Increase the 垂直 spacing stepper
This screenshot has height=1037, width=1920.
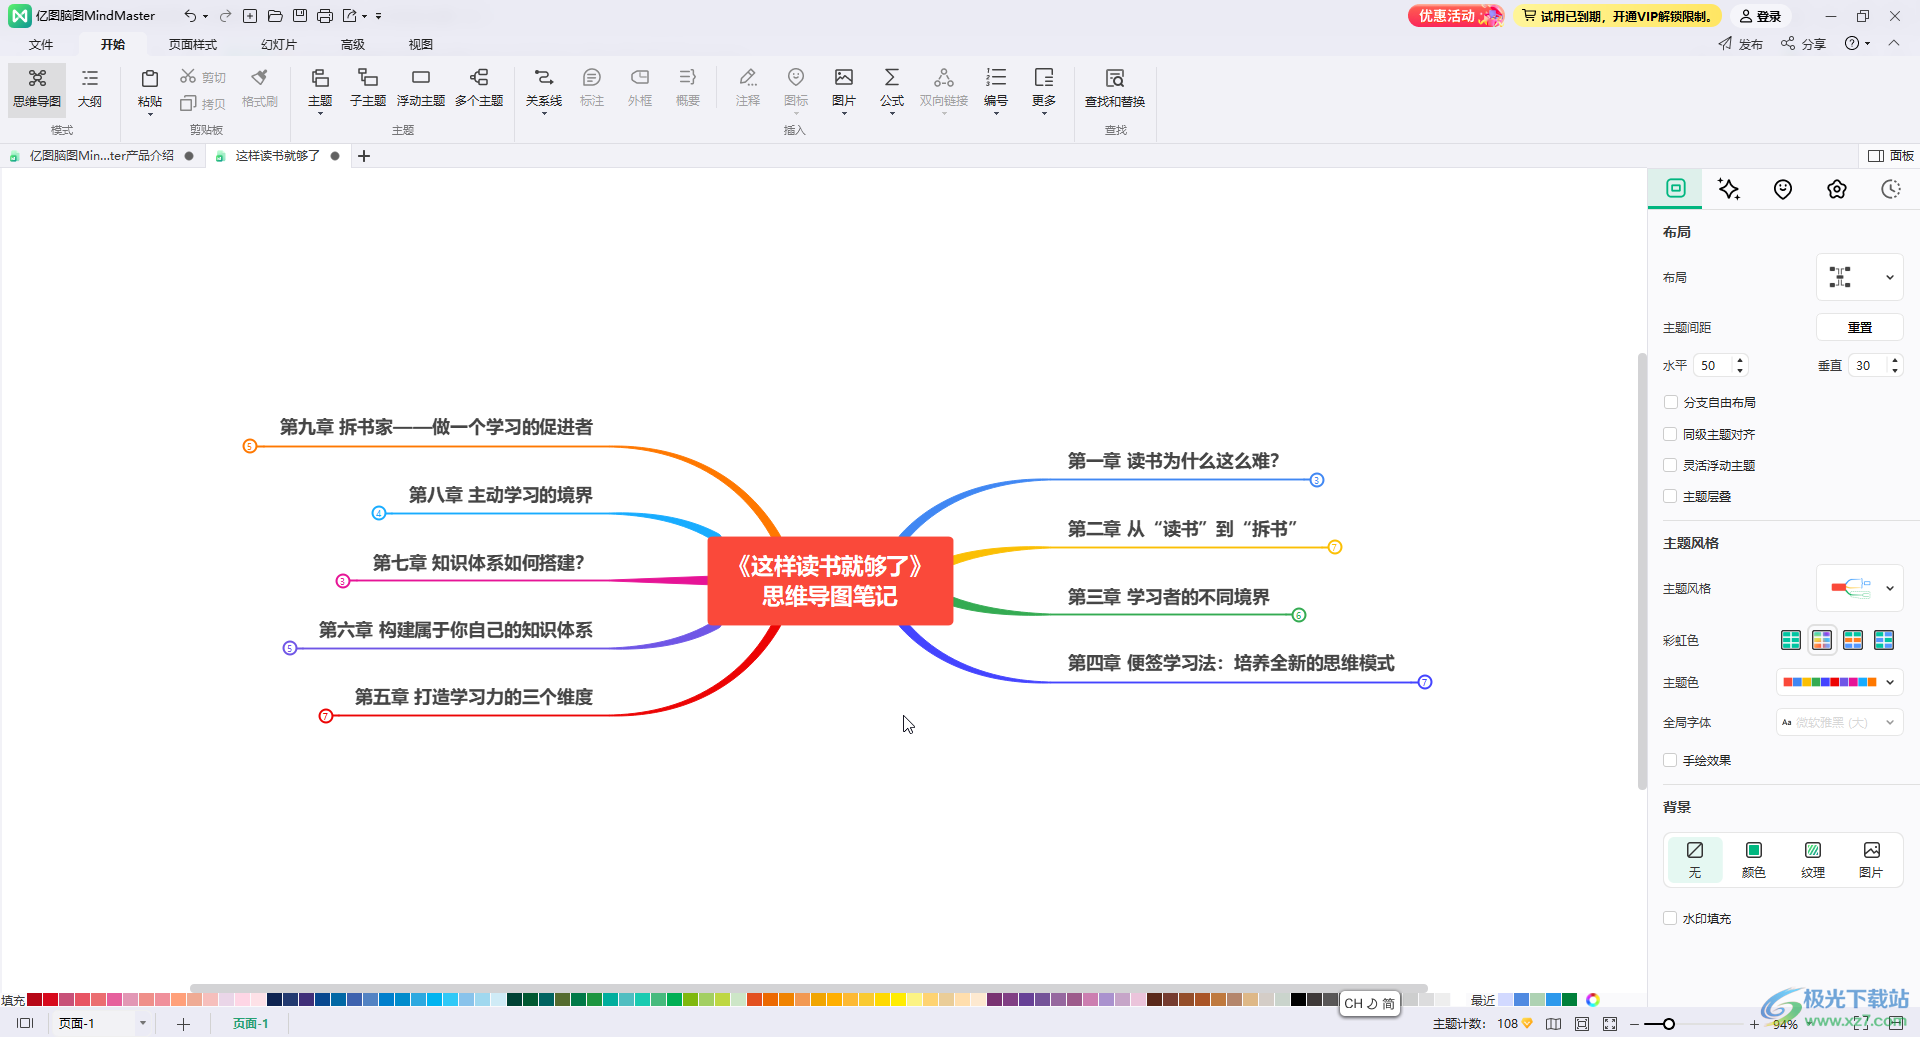coord(1895,360)
